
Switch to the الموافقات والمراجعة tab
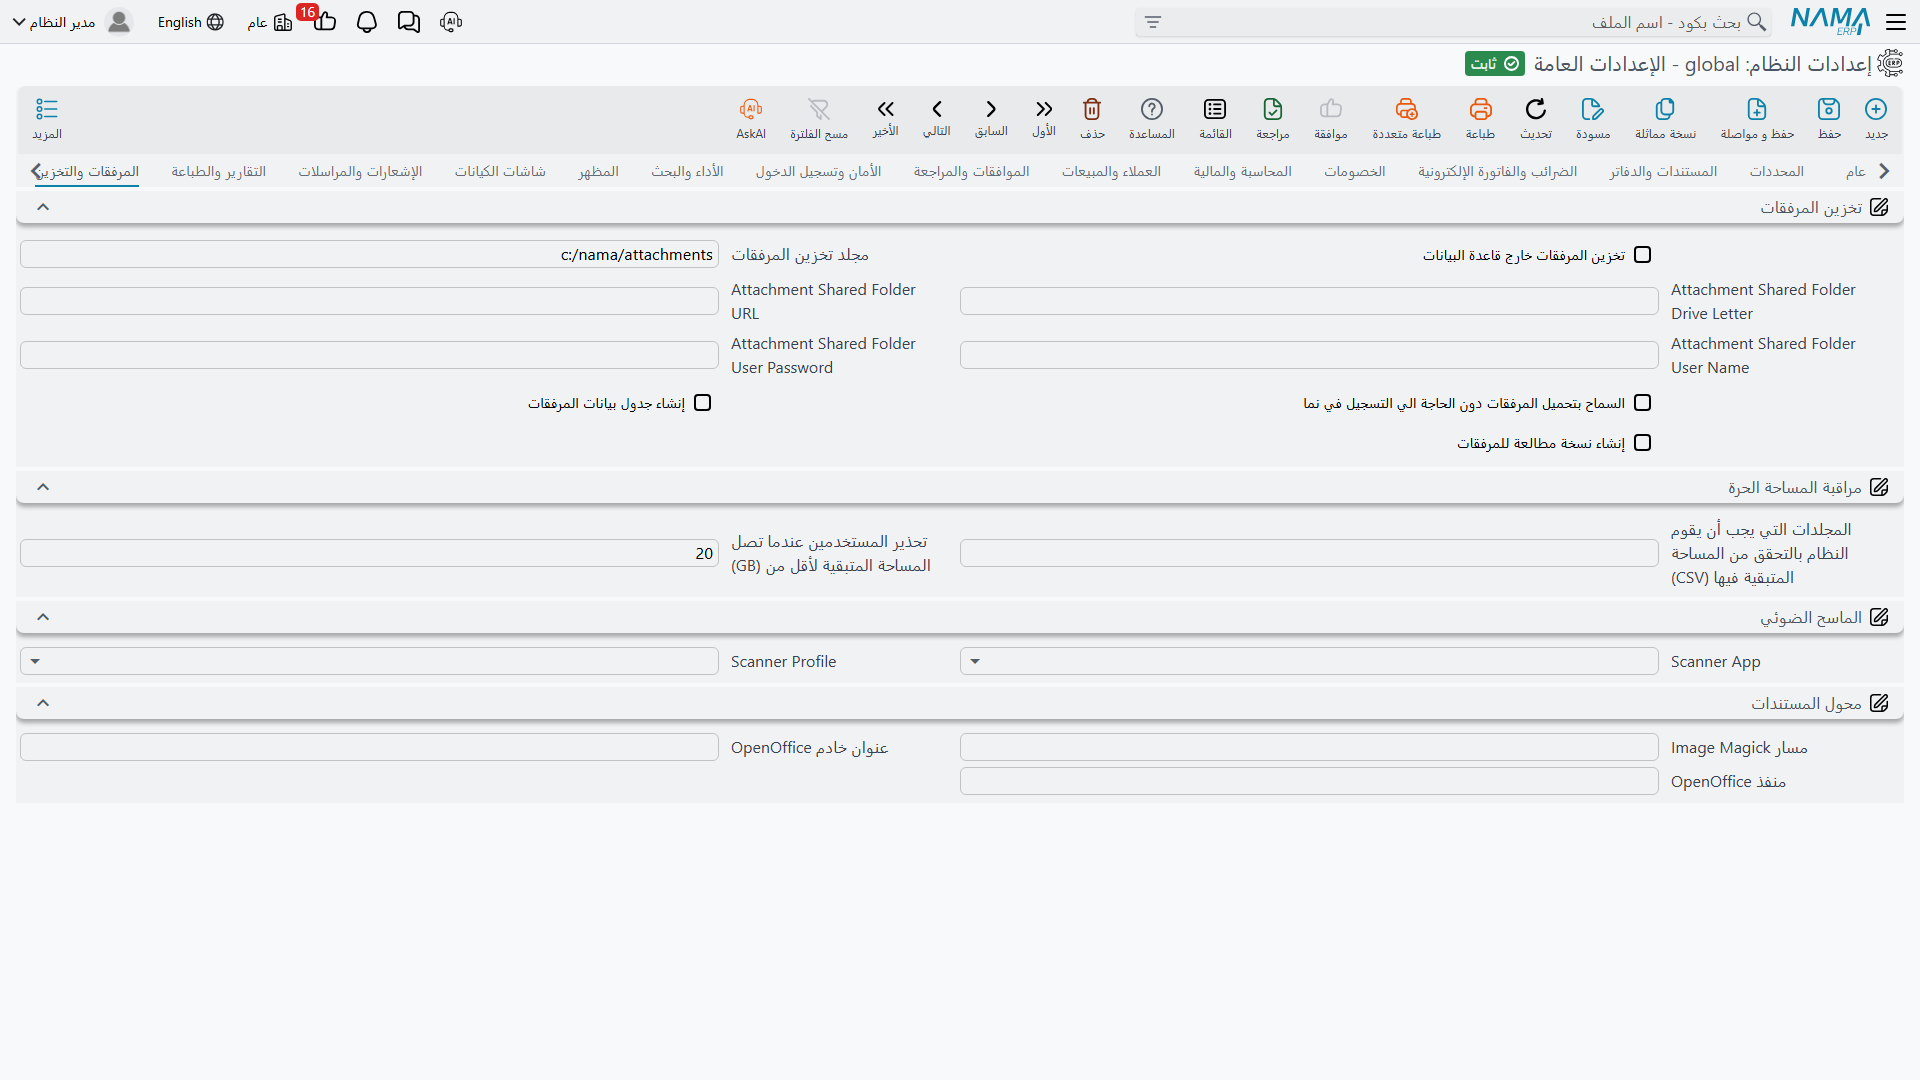coord(971,172)
